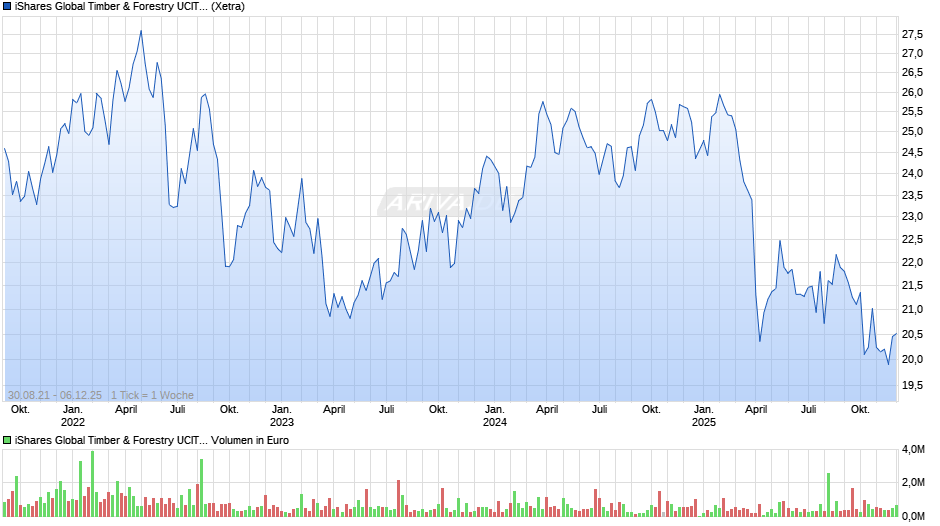Click the iShares Global Timber price chart title
The width and height of the screenshot is (940, 526).
point(129,7)
